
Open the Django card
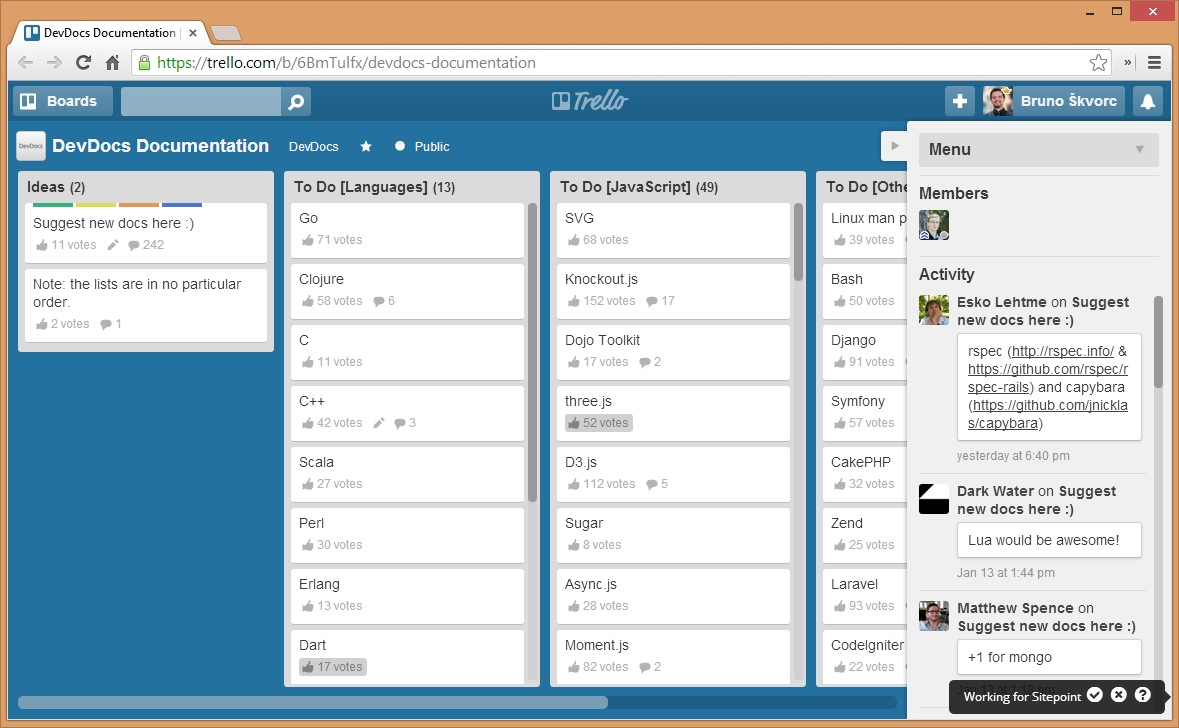click(x=865, y=352)
